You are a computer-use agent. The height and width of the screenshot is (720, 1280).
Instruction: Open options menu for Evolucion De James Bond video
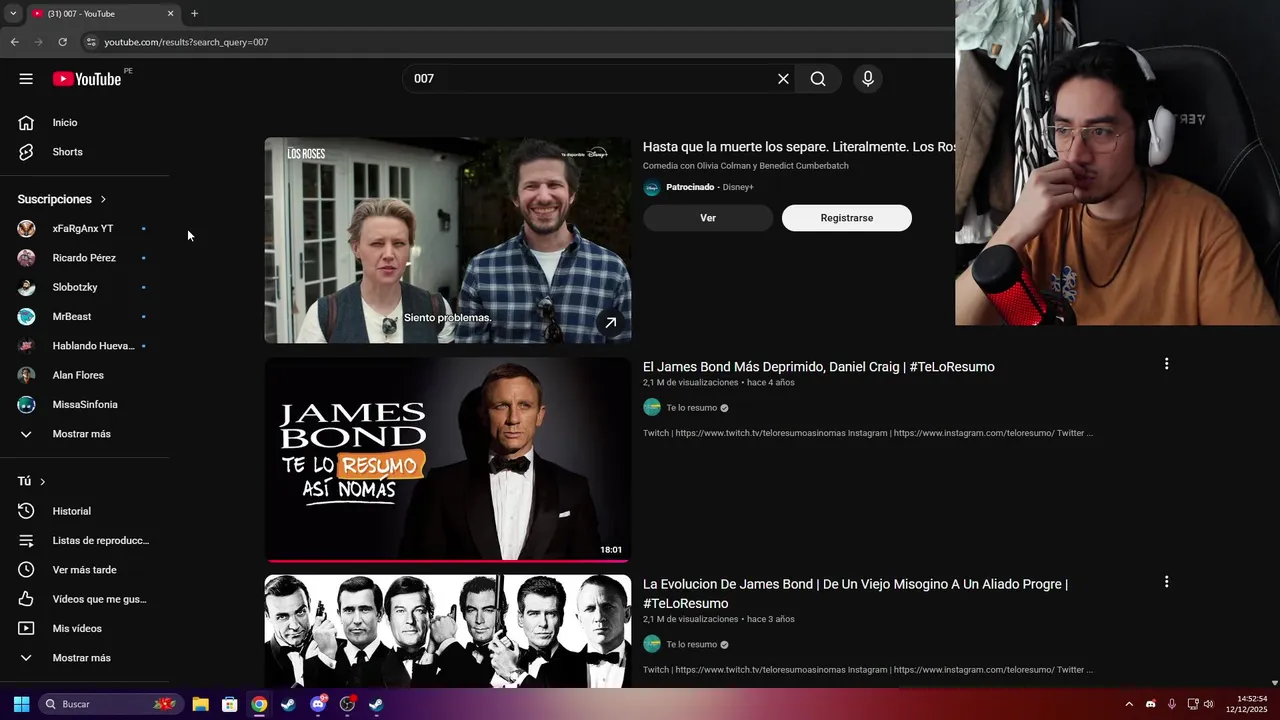[1166, 582]
